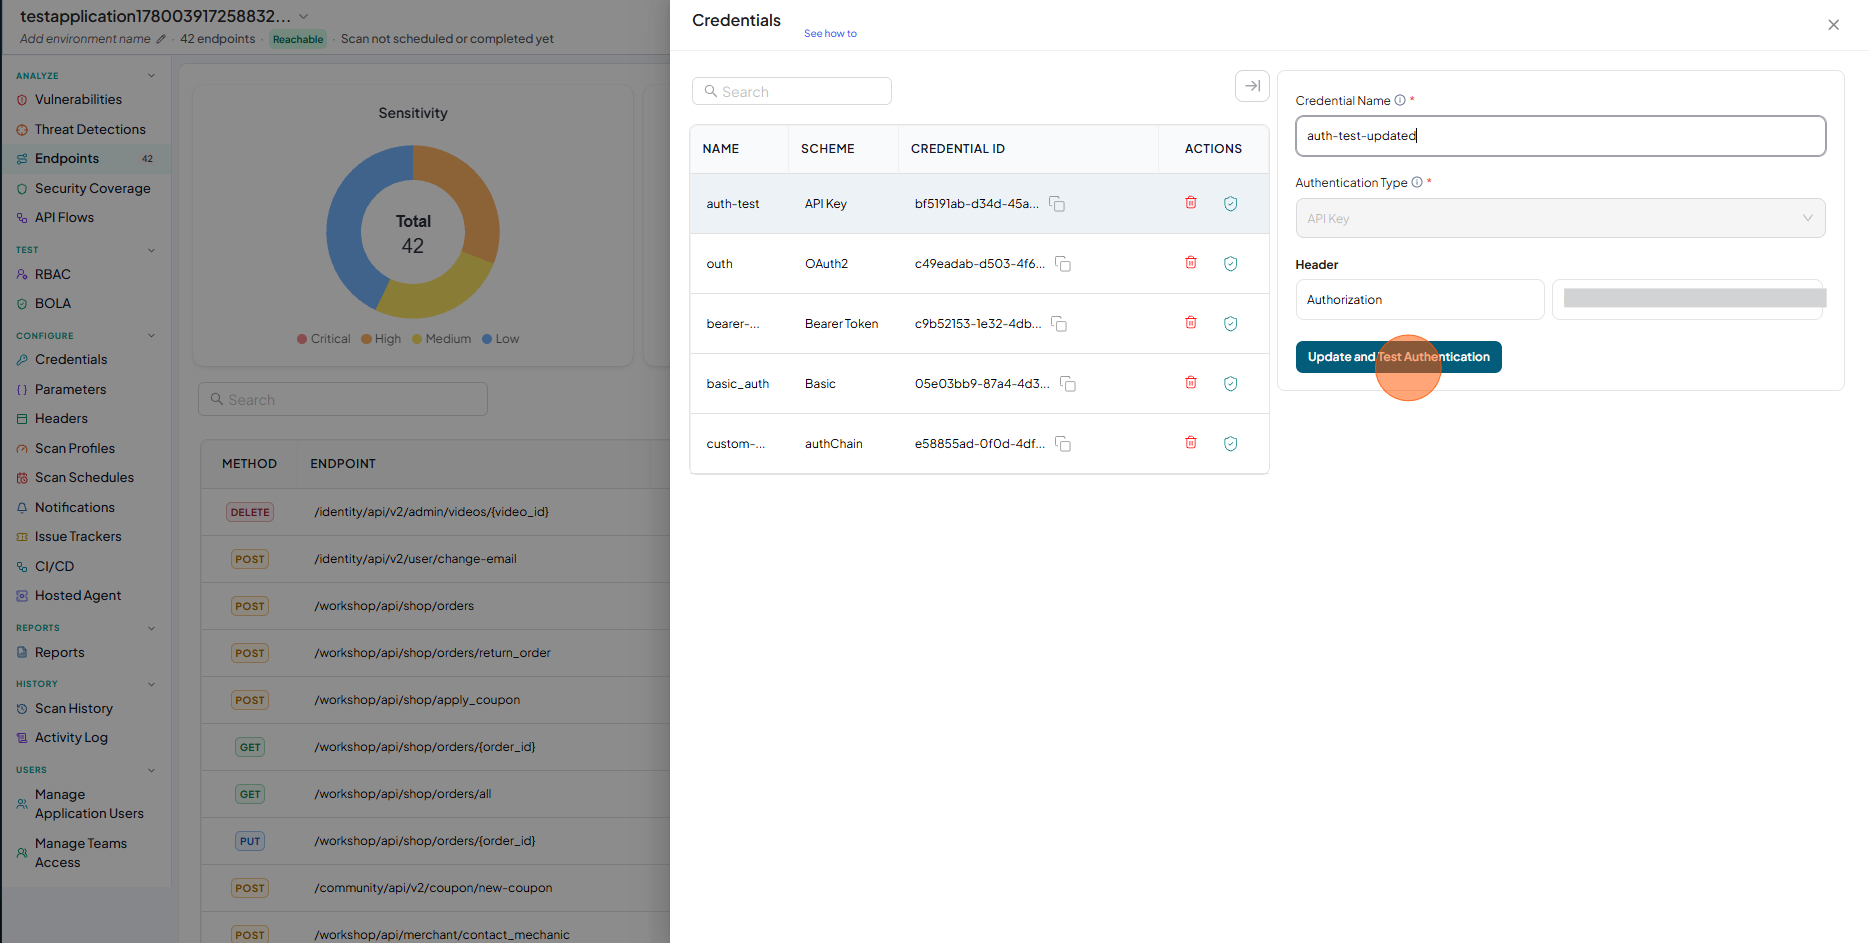Copy the outh credential ID
Viewport: 1869px width, 943px height.
1063,264
